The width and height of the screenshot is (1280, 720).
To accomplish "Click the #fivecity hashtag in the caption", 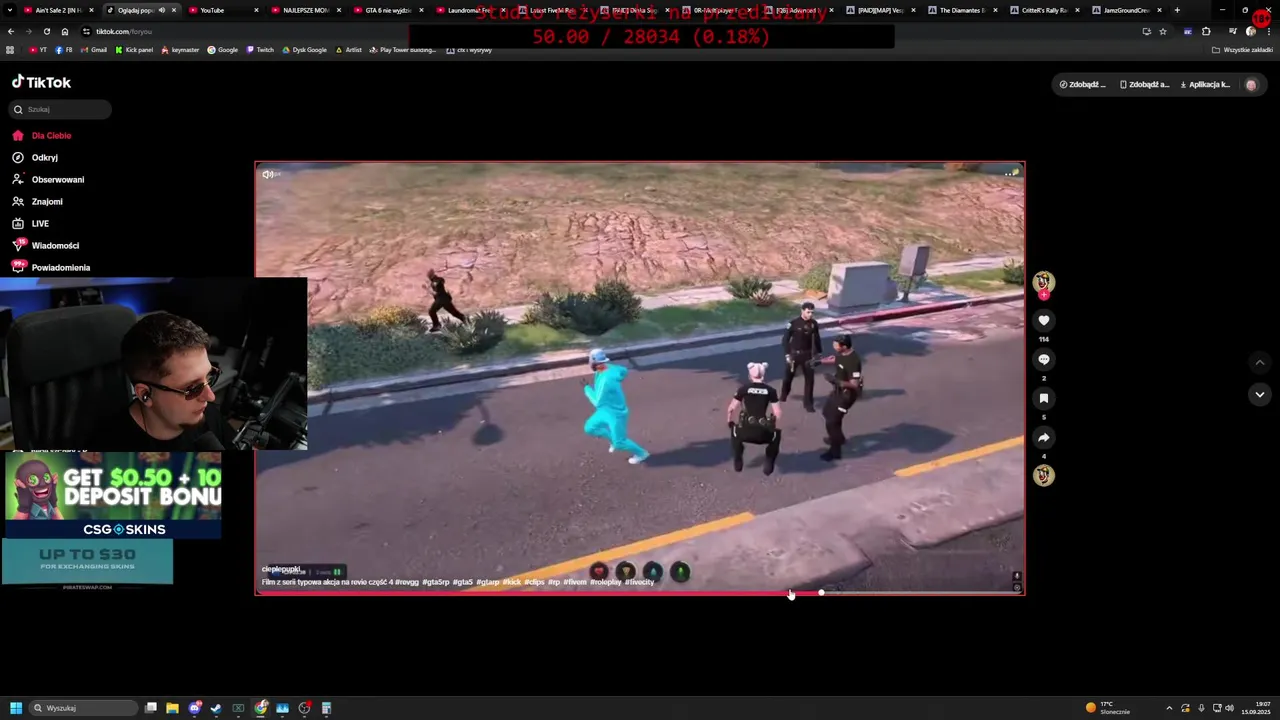I will click(x=639, y=582).
